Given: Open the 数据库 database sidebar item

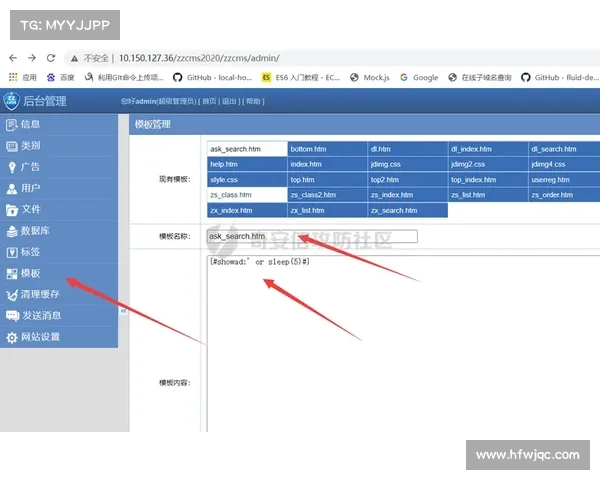Looking at the screenshot, I should [x=35, y=231].
